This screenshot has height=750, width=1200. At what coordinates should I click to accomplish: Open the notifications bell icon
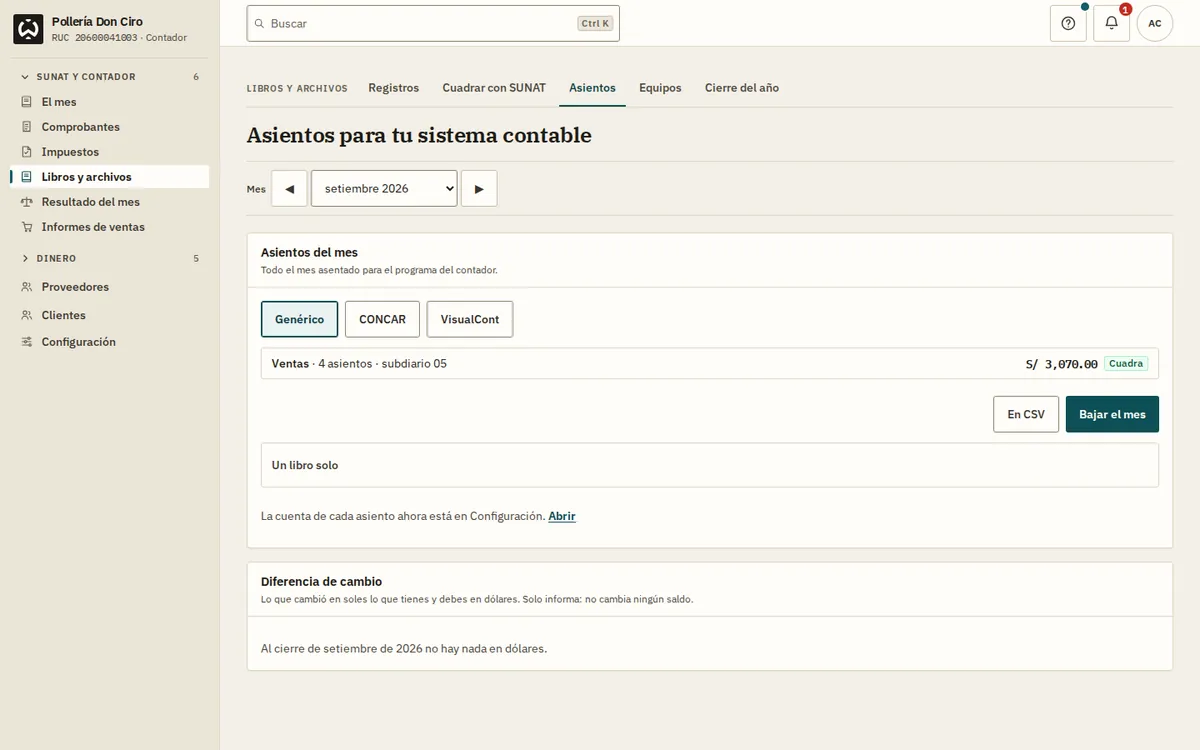(1111, 23)
